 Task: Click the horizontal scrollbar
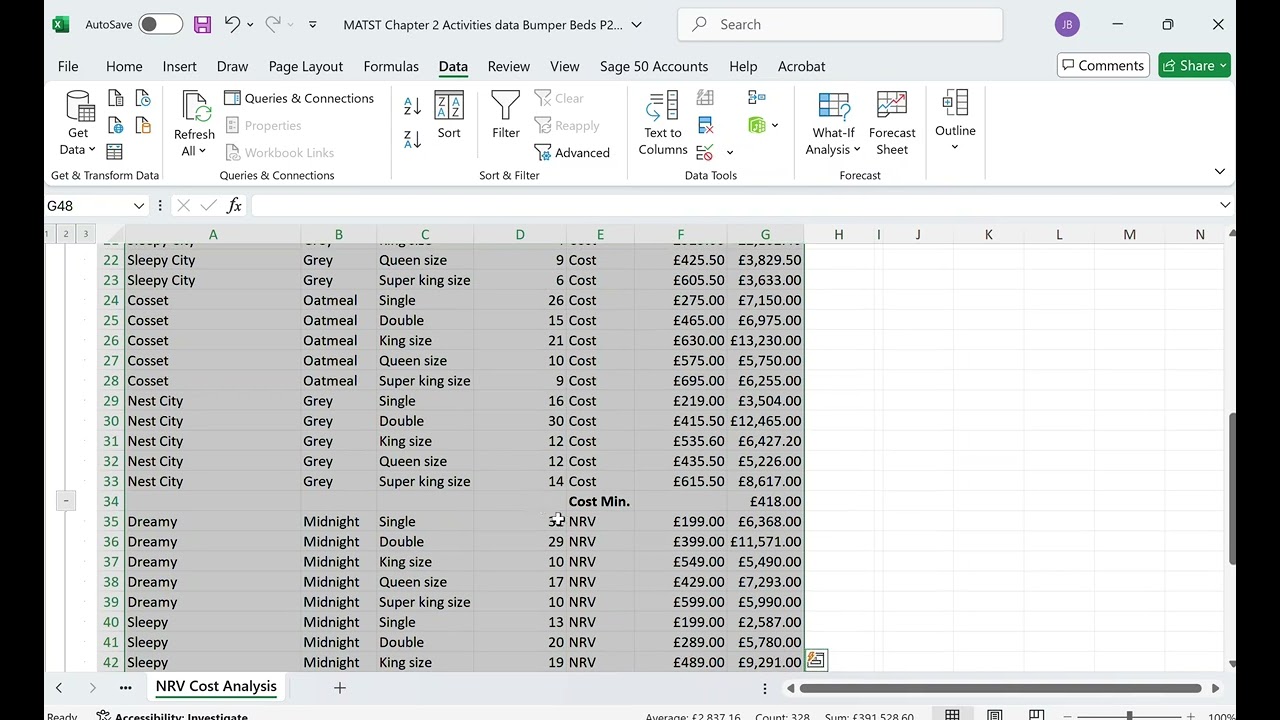(x=1001, y=688)
